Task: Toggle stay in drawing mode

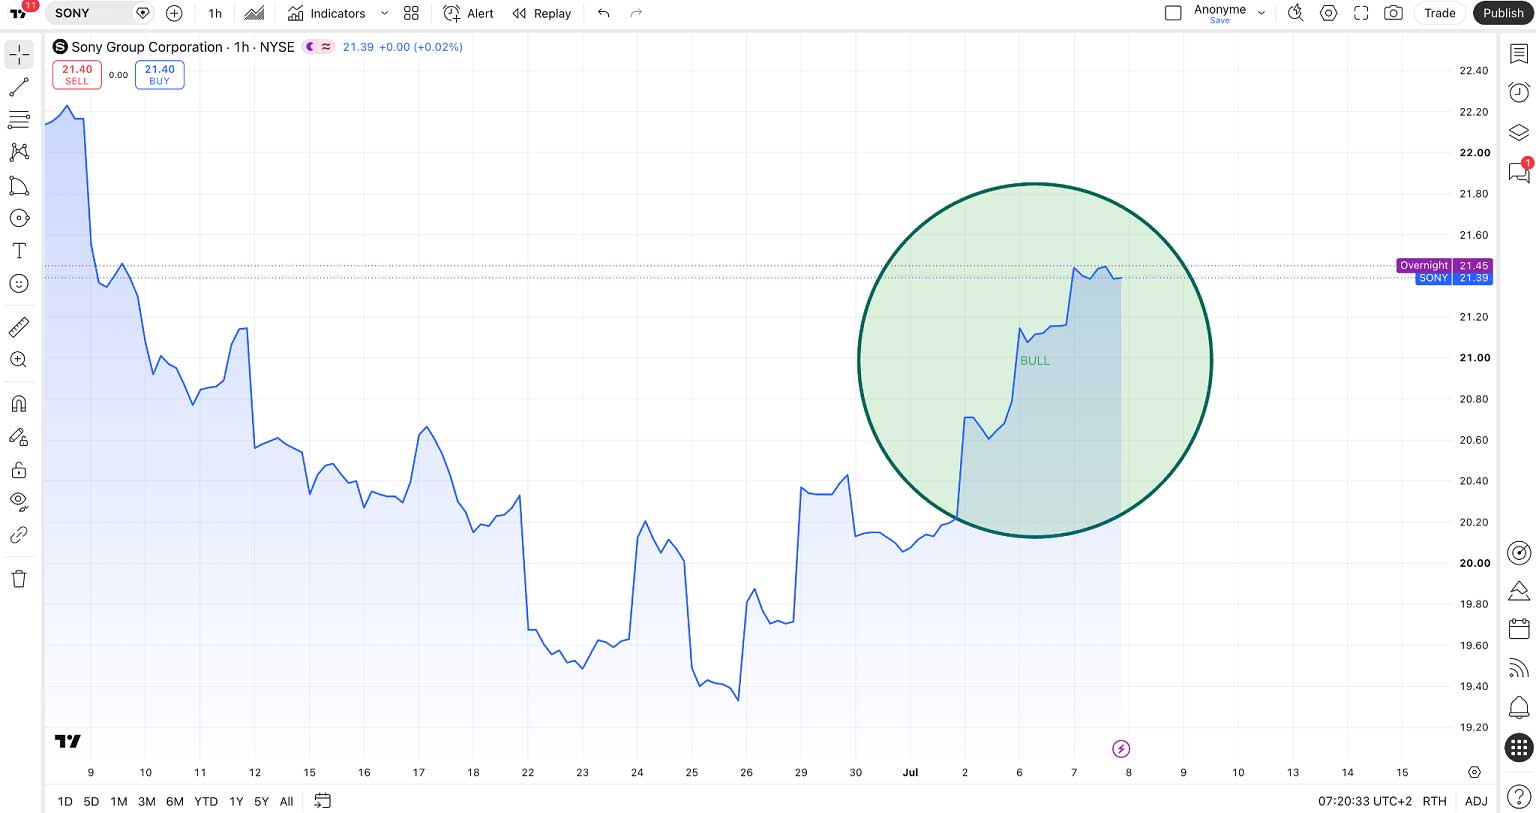Action: coord(19,437)
